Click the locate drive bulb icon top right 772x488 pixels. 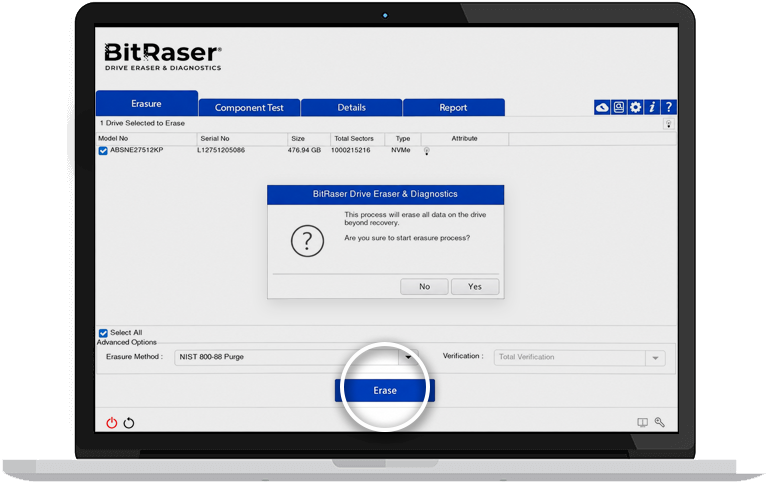pos(668,124)
